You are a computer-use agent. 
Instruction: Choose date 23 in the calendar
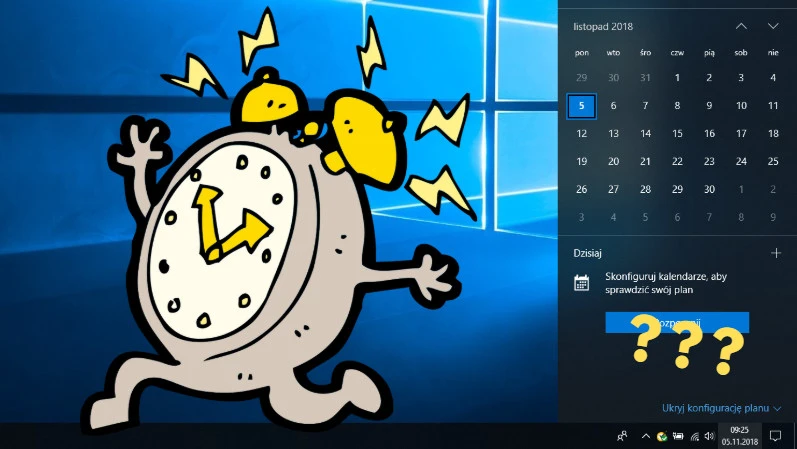pyautogui.click(x=709, y=162)
